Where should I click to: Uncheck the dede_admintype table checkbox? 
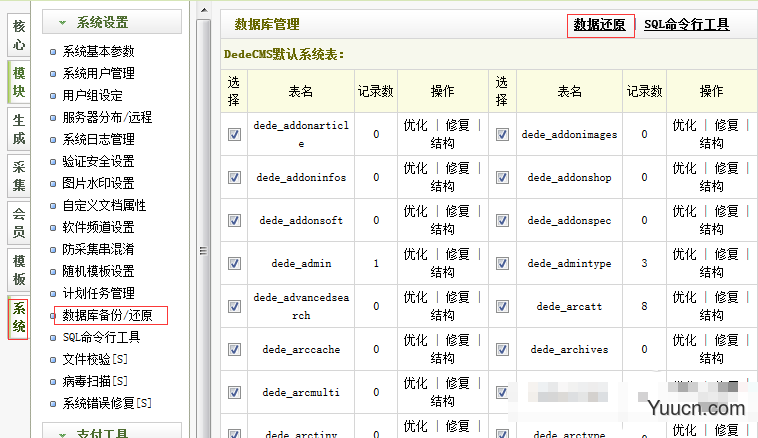(502, 263)
